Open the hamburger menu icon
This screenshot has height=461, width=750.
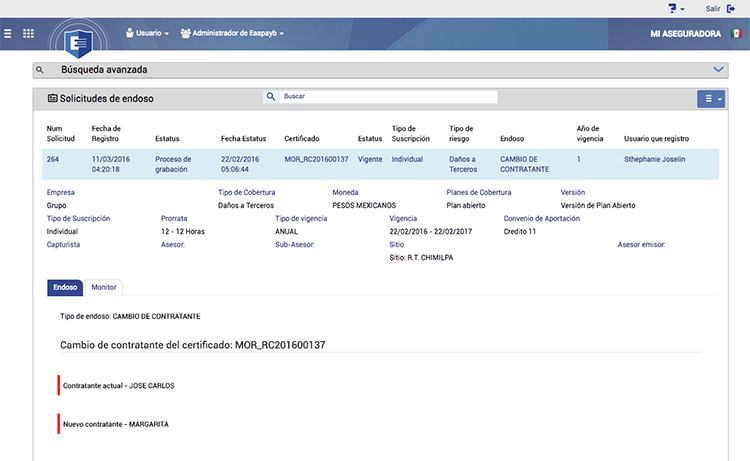pyautogui.click(x=8, y=33)
